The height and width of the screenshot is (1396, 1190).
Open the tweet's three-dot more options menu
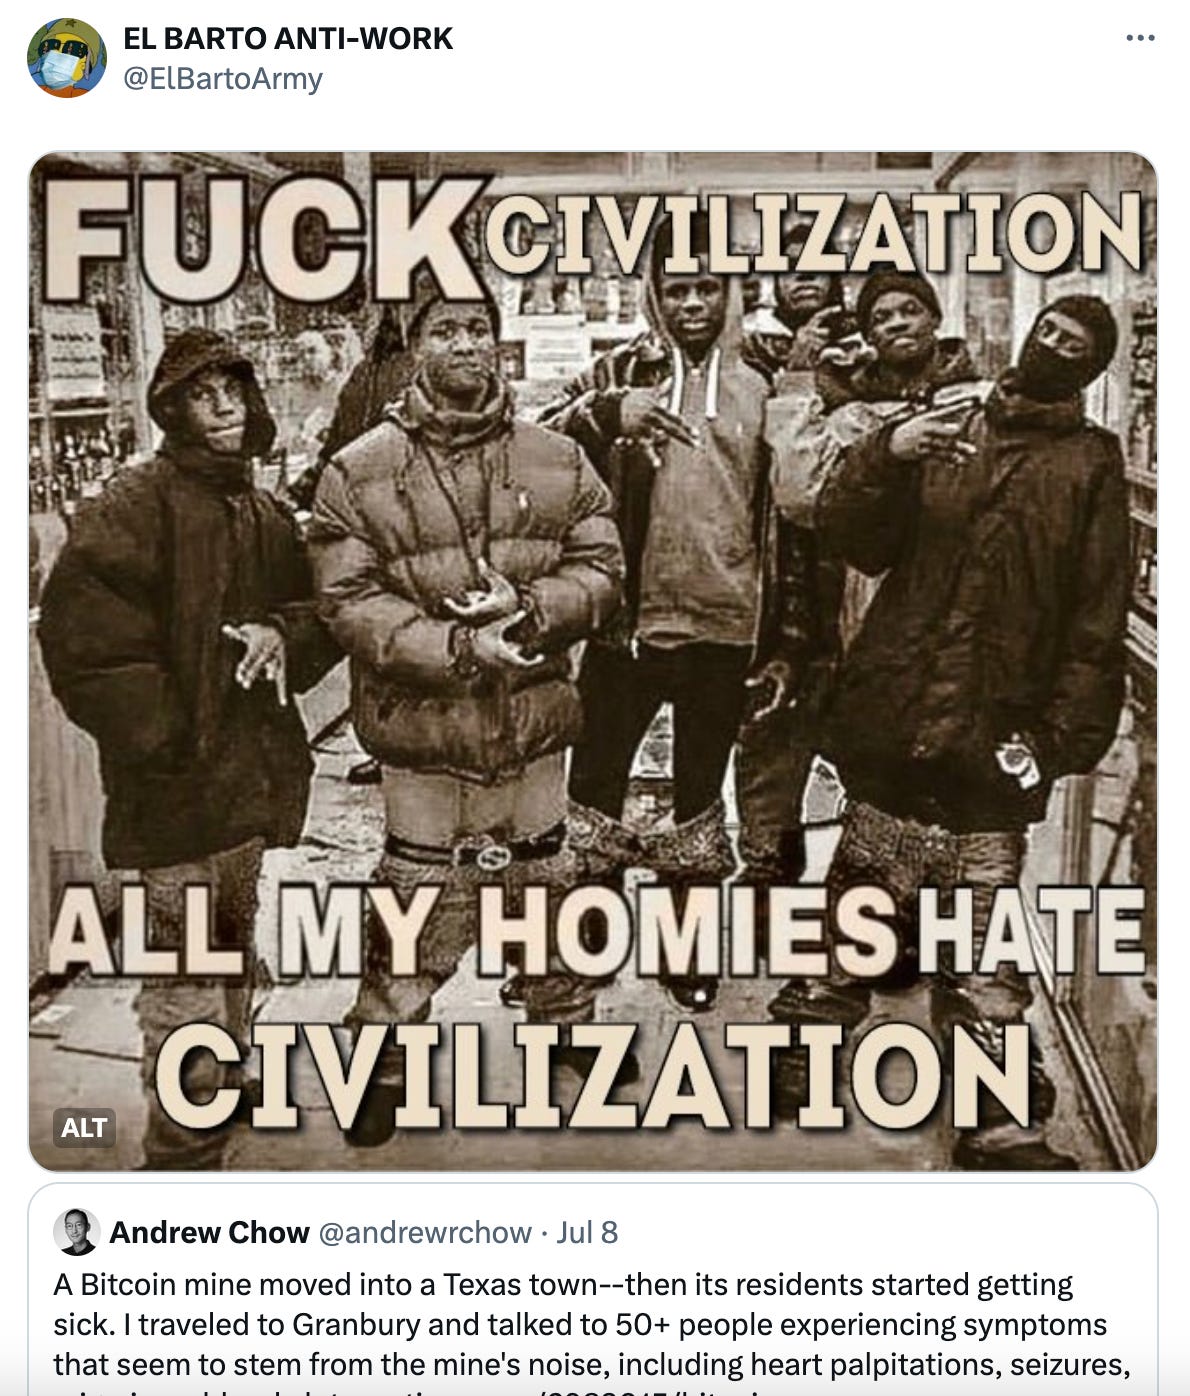(1140, 38)
